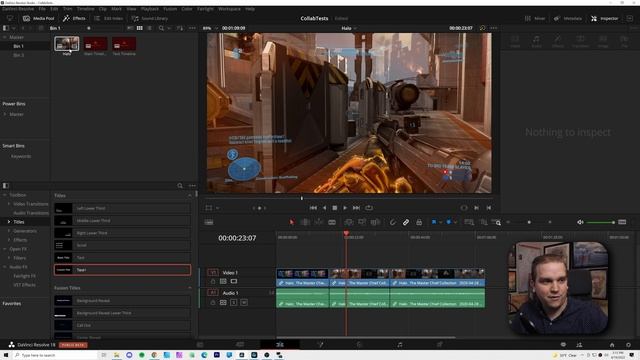Viewport: 640px width, 360px height.
Task: Open the Playback menu
Action: click(x=150, y=9)
